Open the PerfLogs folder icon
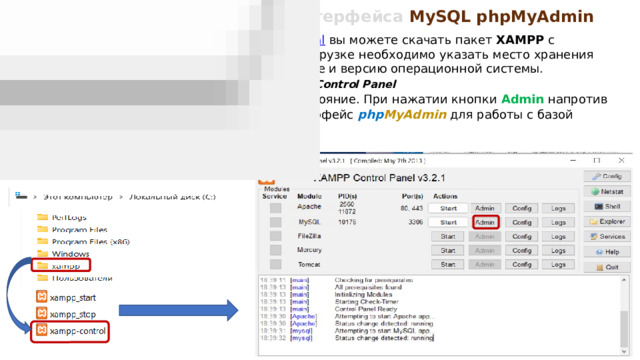640x360 pixels. pyautogui.click(x=42, y=217)
